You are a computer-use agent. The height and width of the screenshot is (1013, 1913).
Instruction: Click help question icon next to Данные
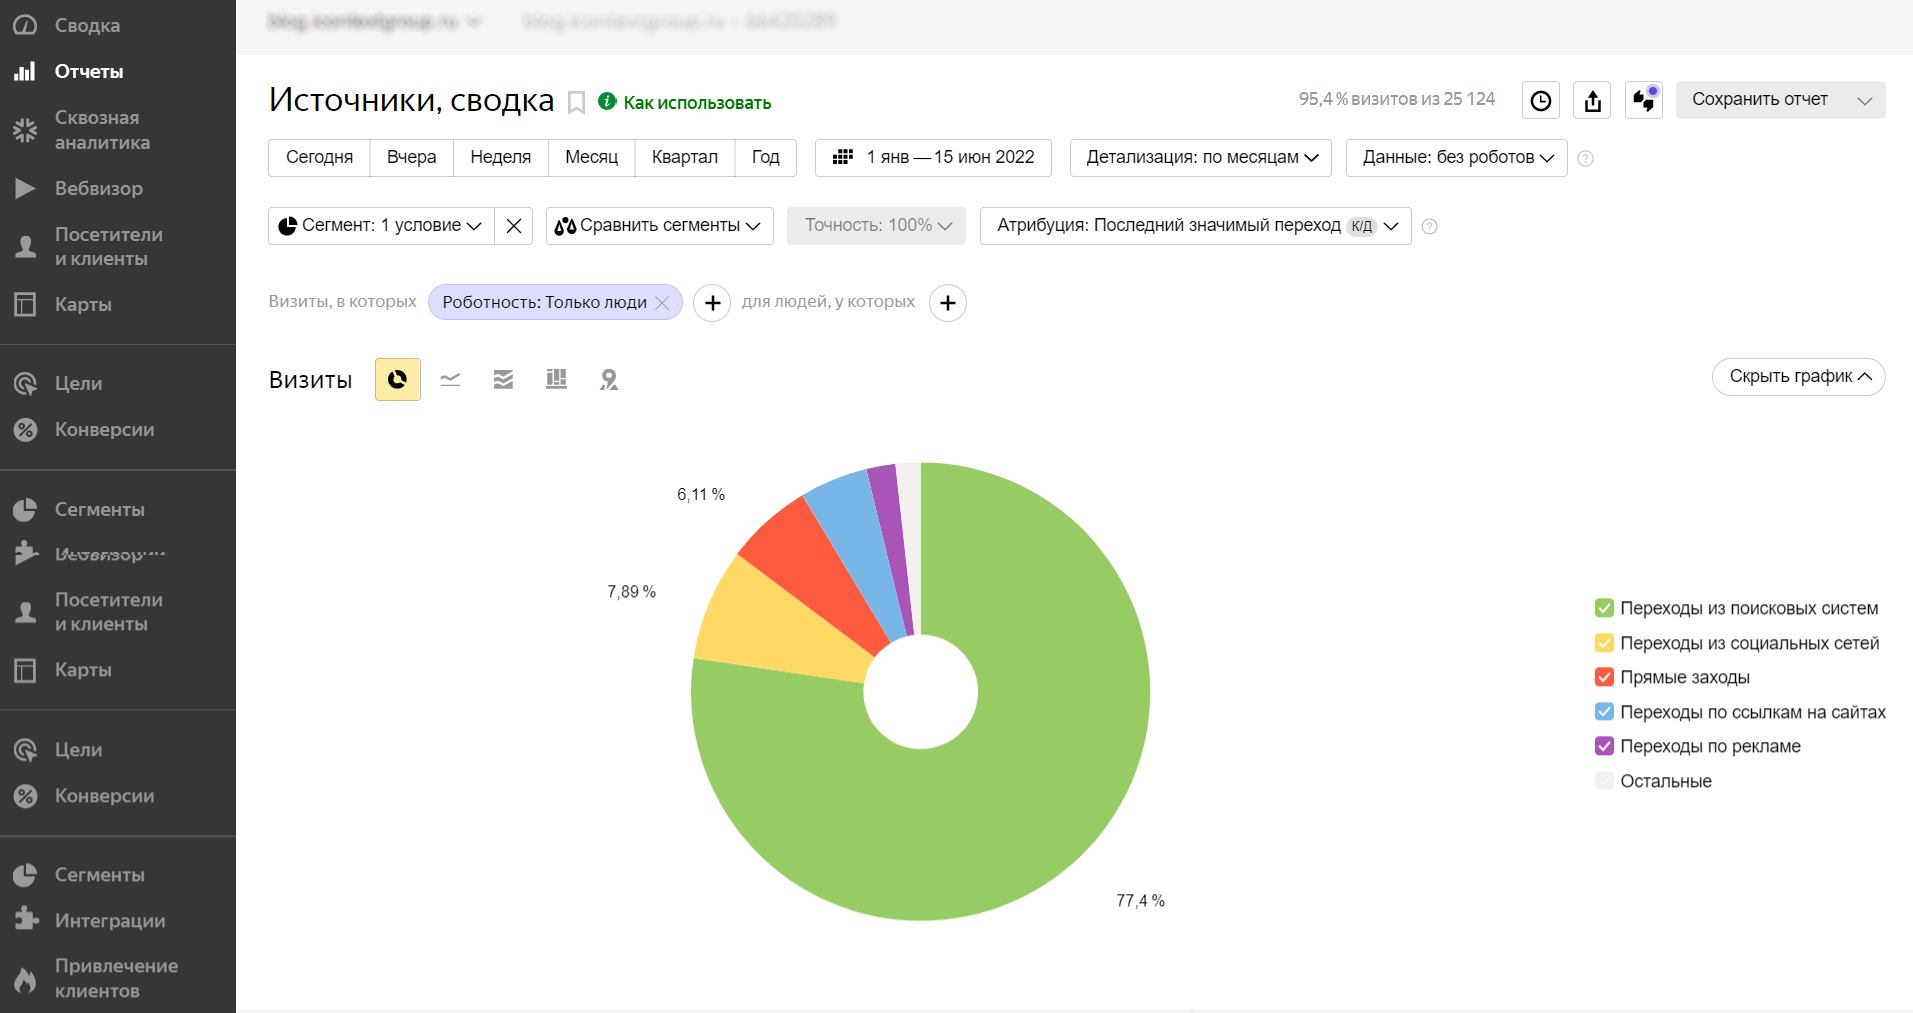[1585, 158]
